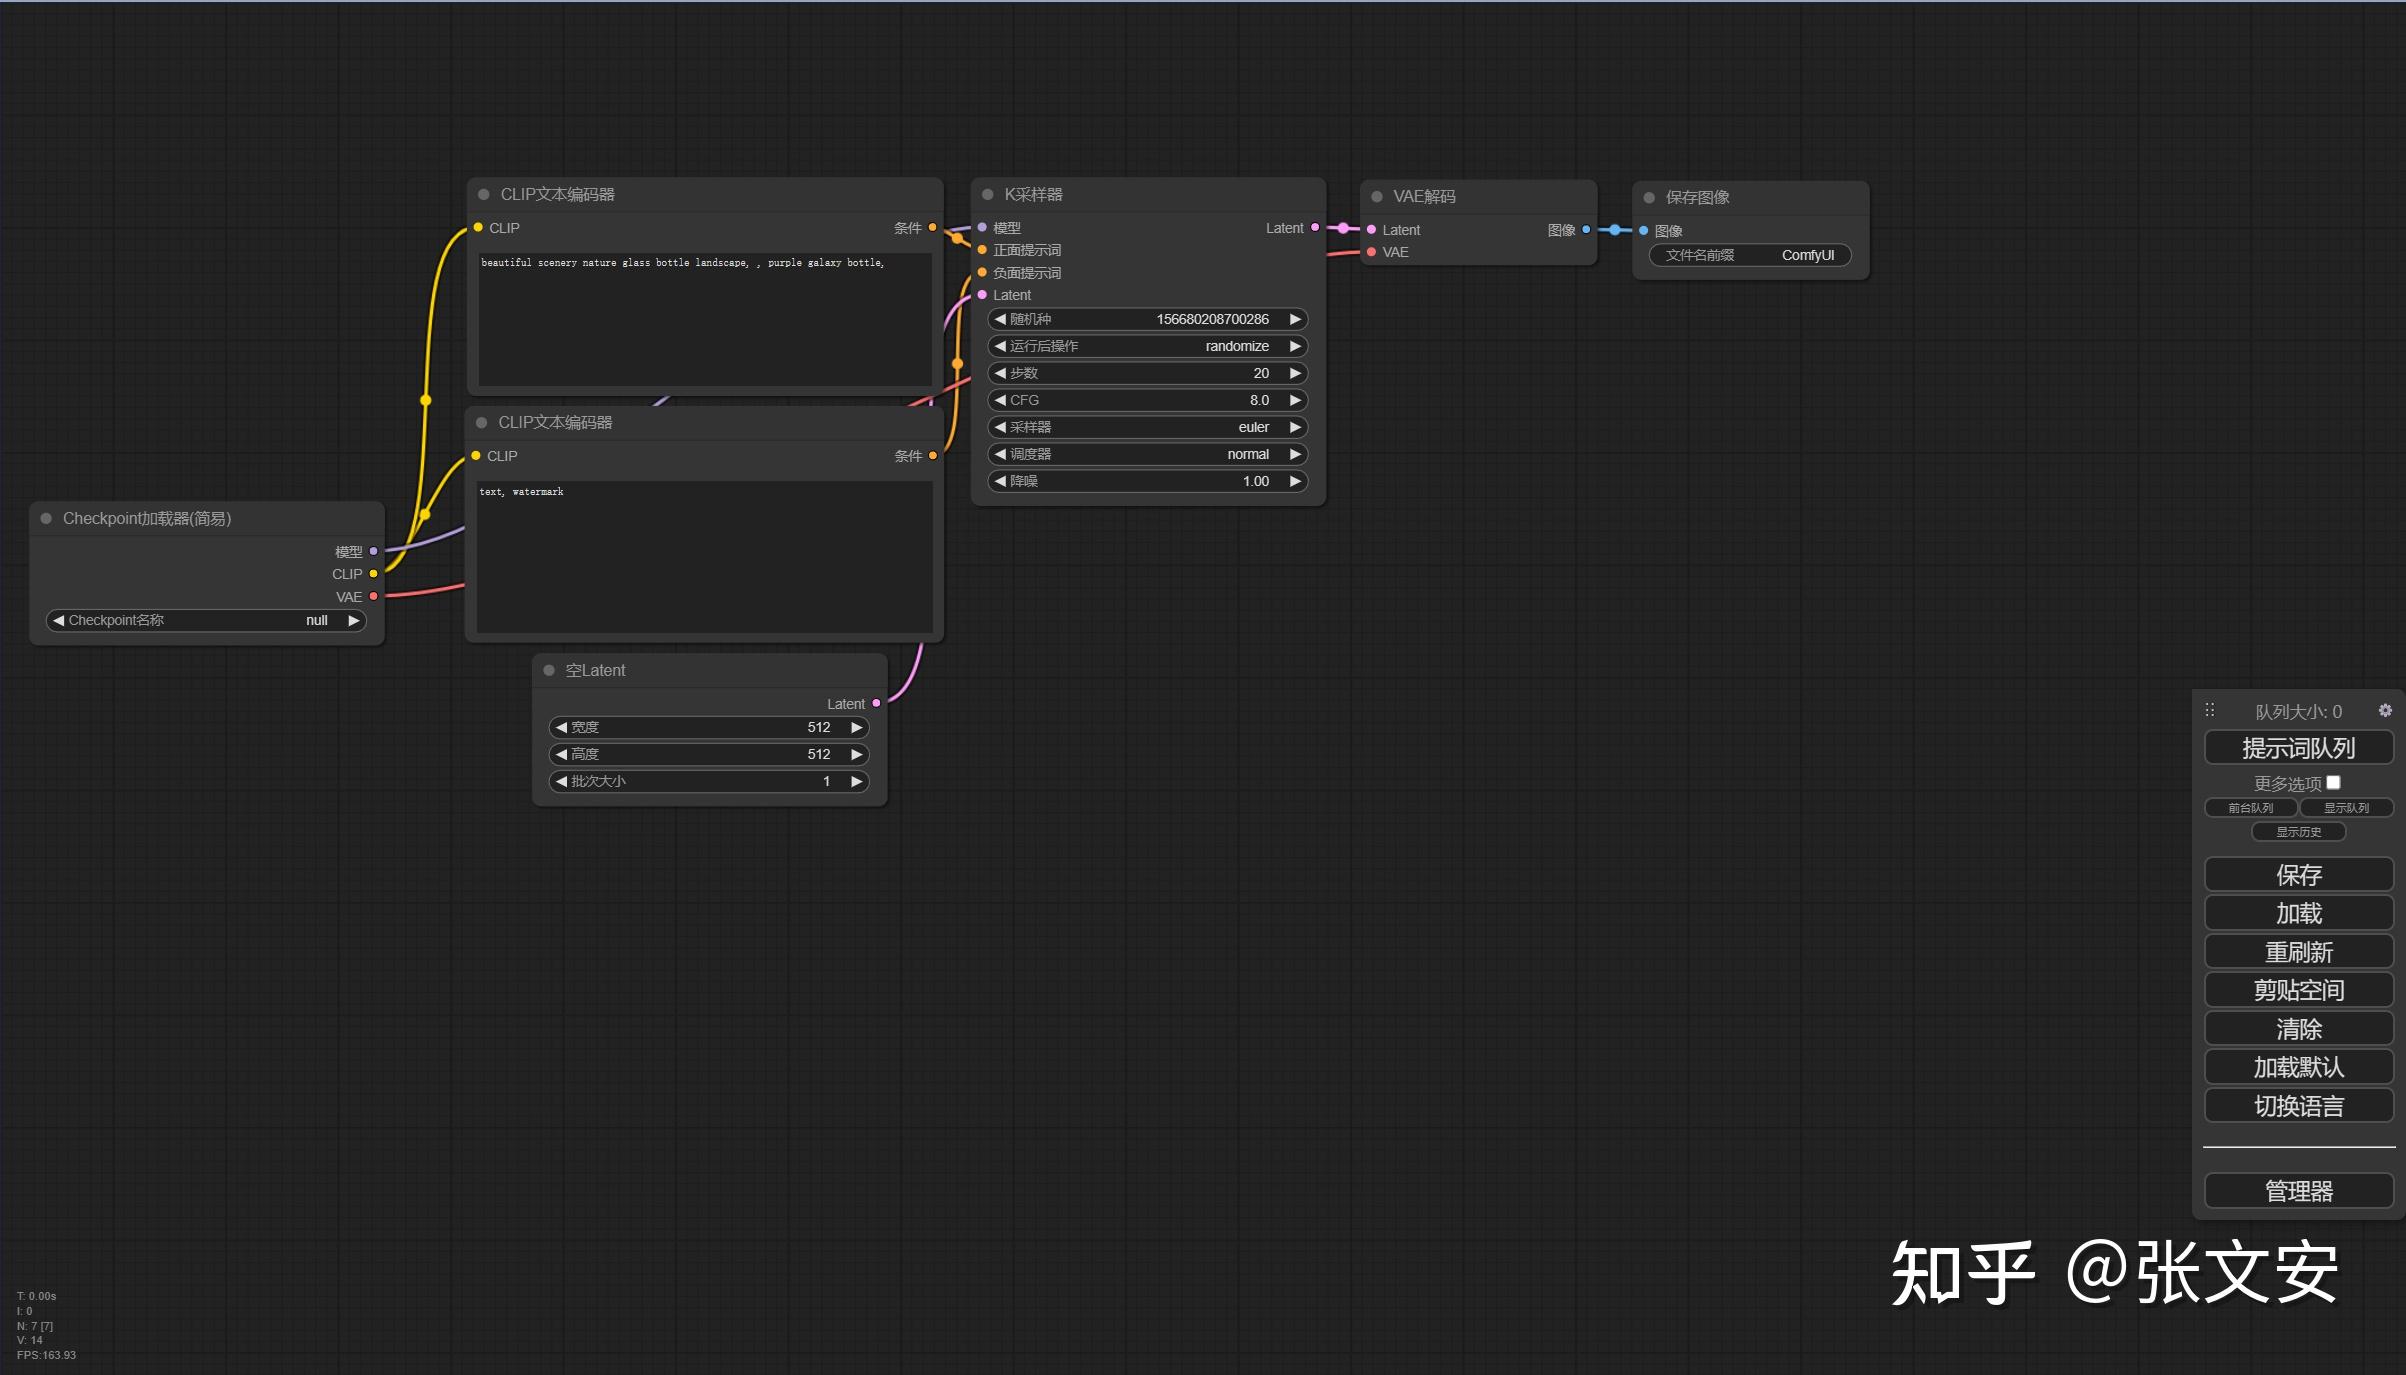Enable the 更多选项 checkbox
The width and height of the screenshot is (2406, 1375).
(2333, 782)
